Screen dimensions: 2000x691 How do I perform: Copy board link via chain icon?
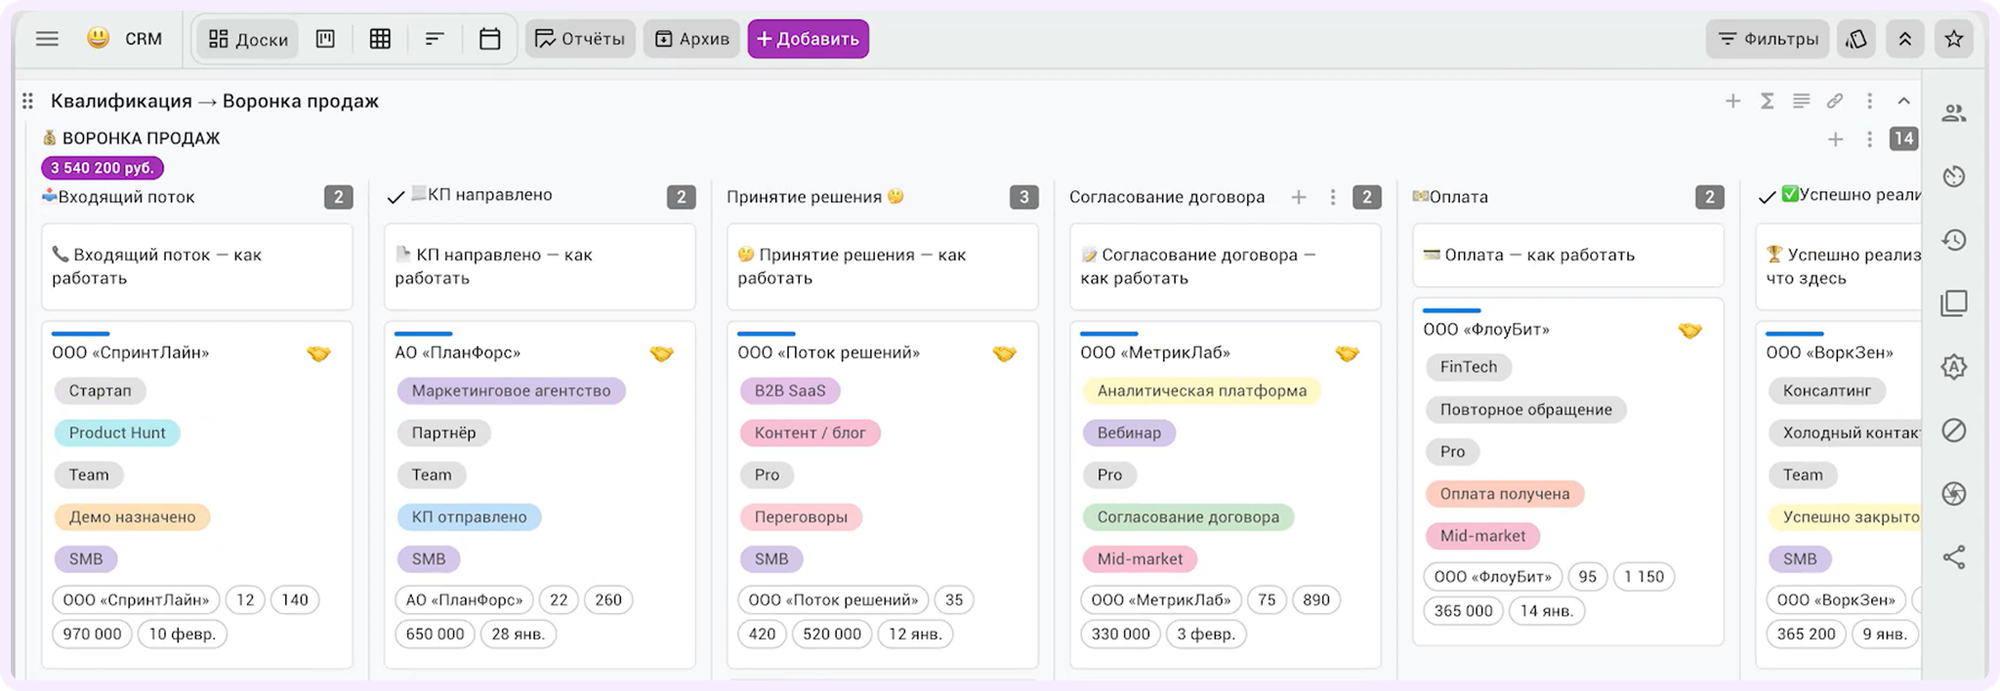point(1835,101)
